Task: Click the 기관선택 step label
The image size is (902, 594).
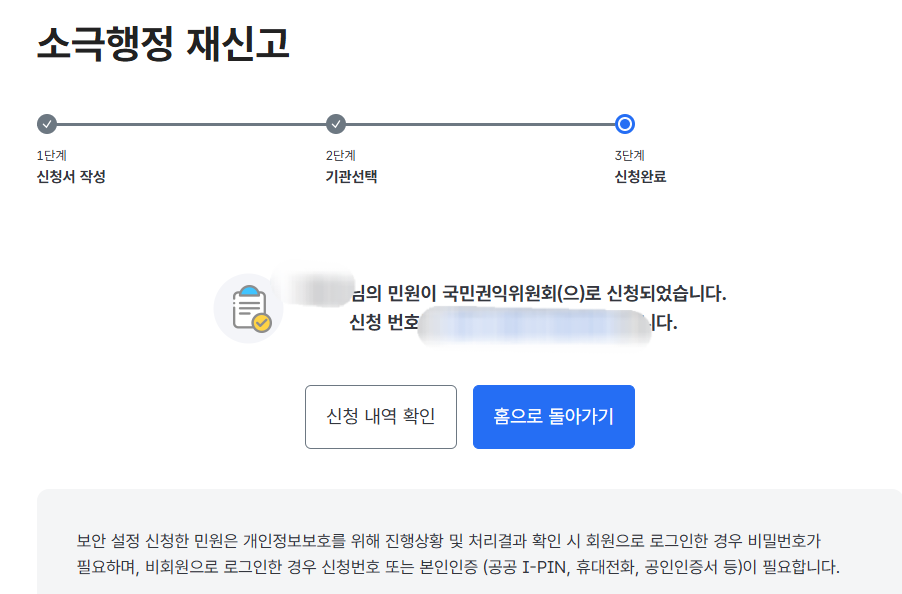Action: pos(351,177)
